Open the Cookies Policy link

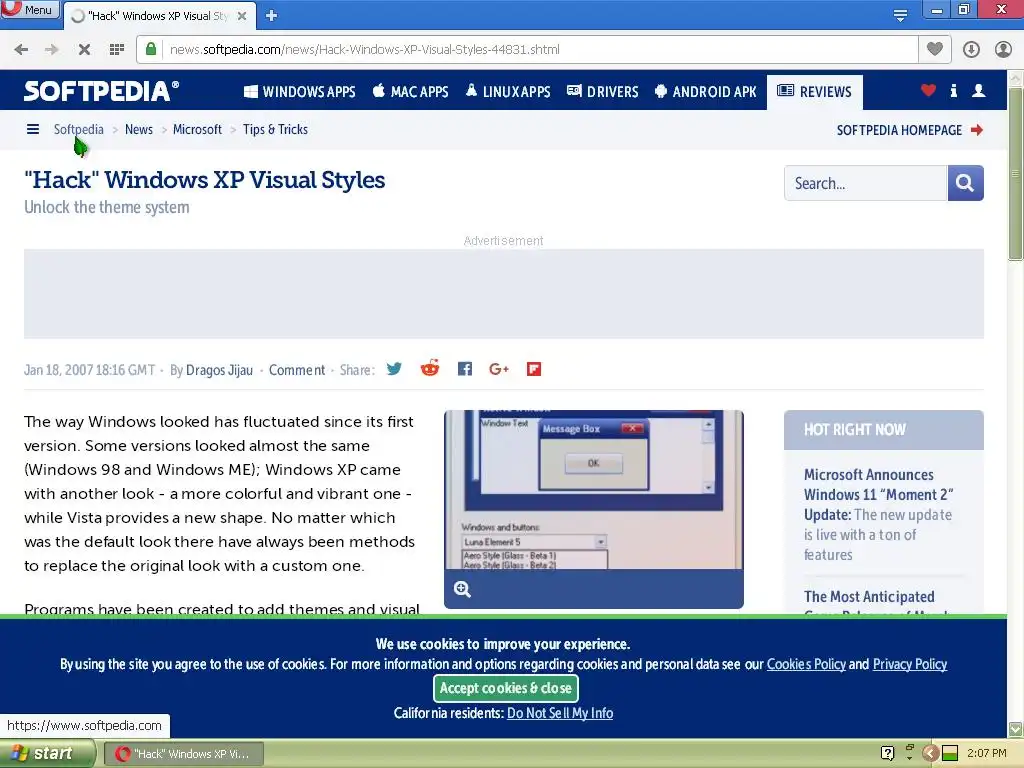[806, 664]
